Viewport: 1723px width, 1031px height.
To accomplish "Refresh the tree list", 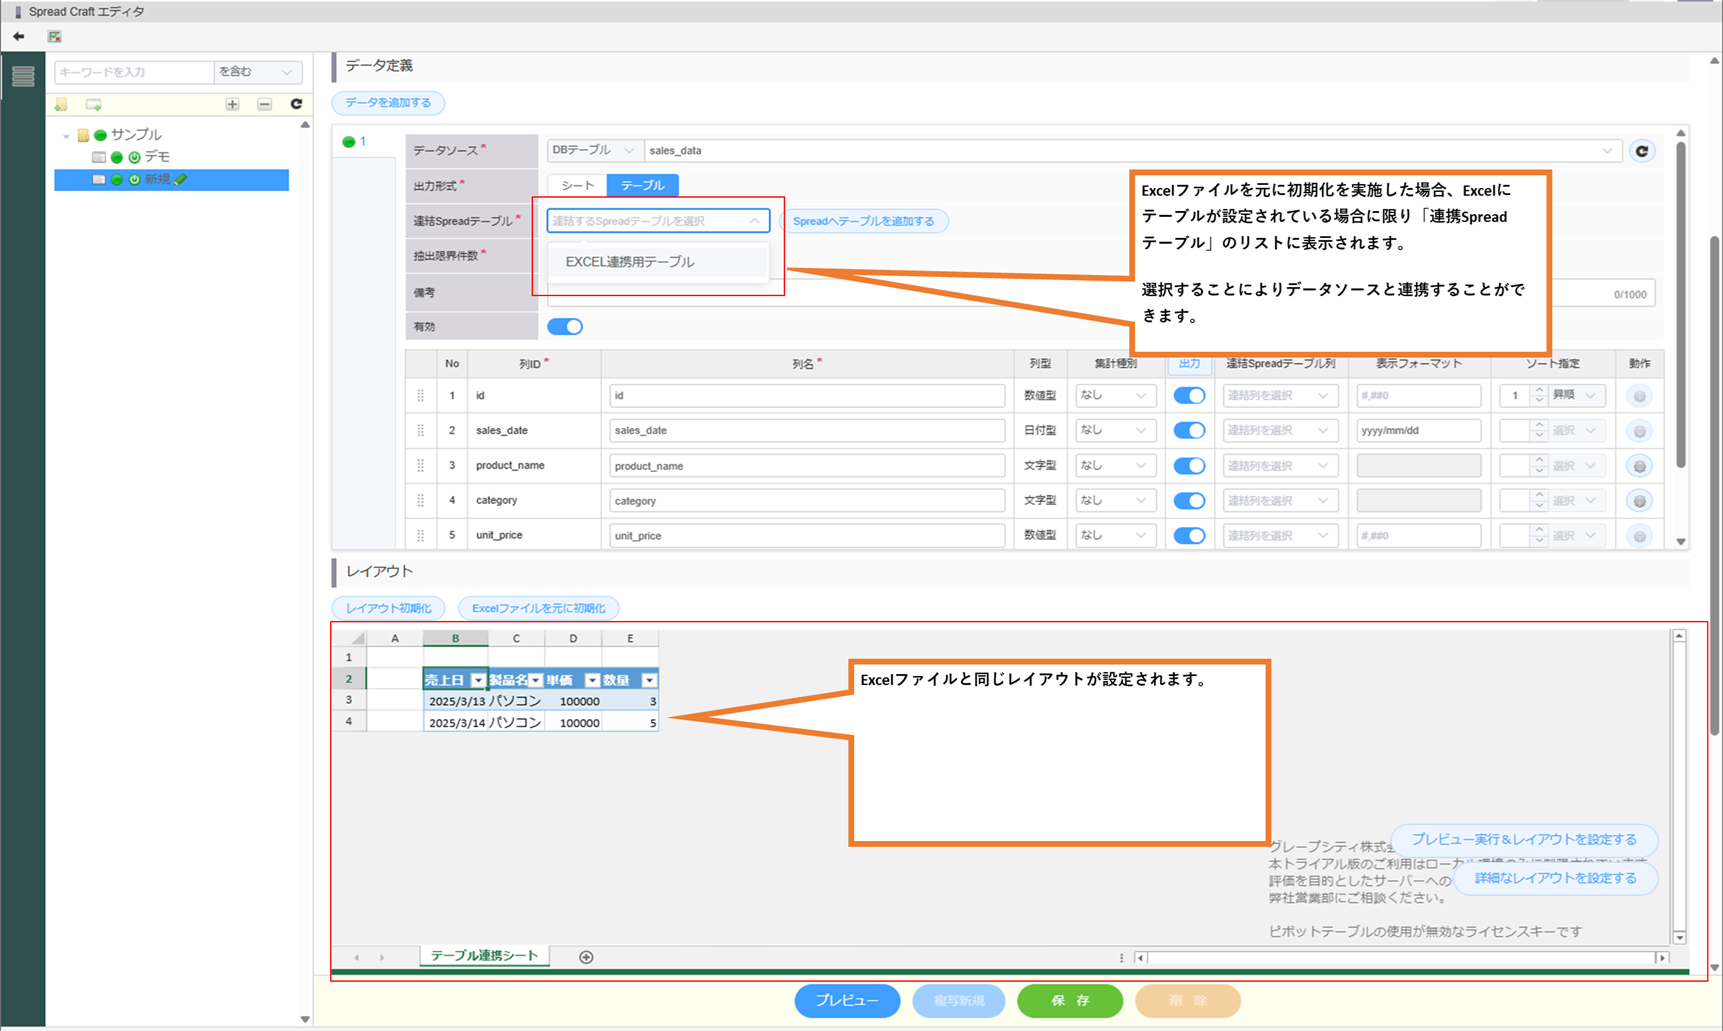I will pyautogui.click(x=296, y=104).
